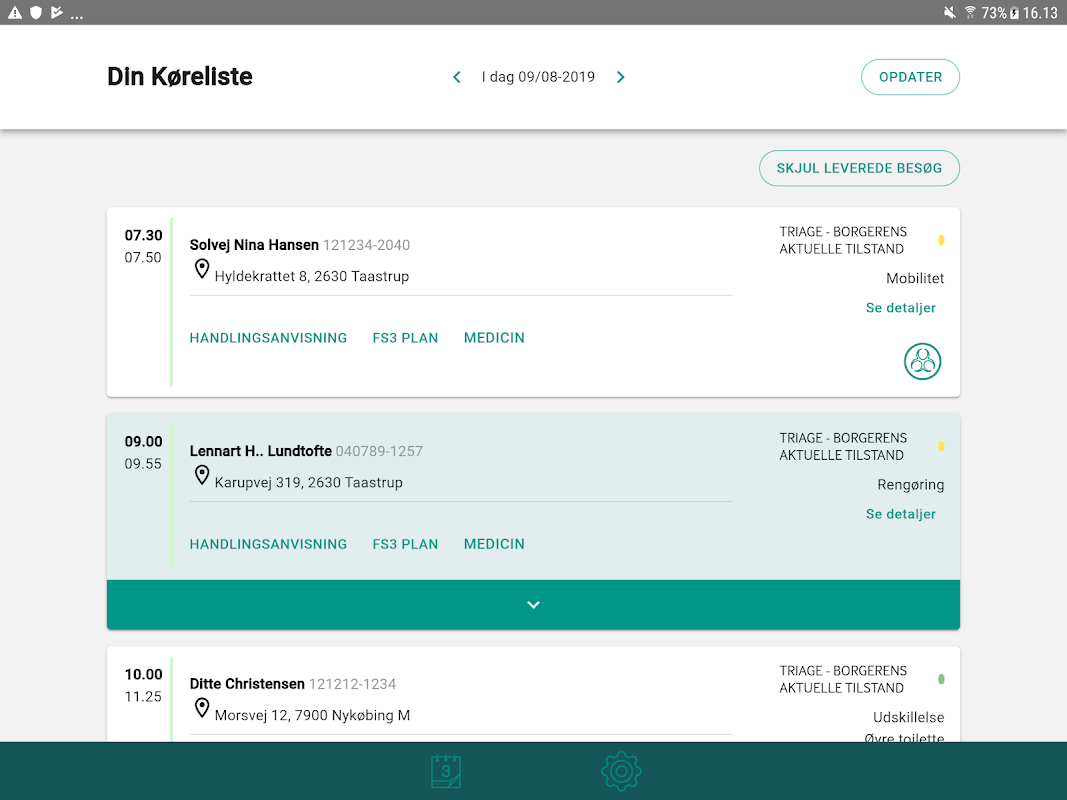Click CPR number 121212-1234

click(x=352, y=684)
